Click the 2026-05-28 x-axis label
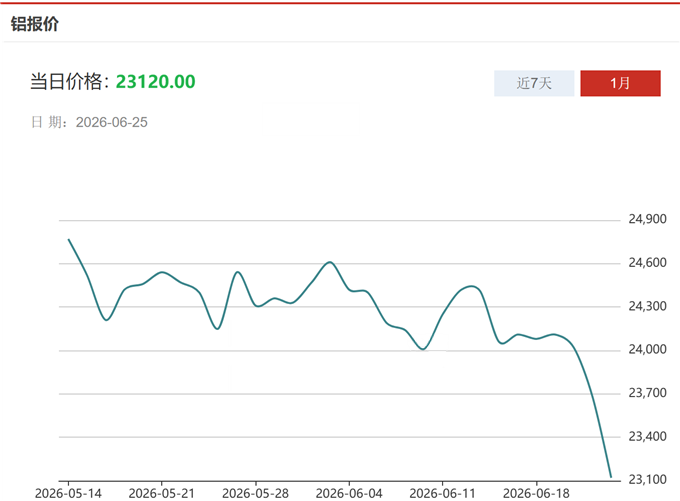 [255, 493]
